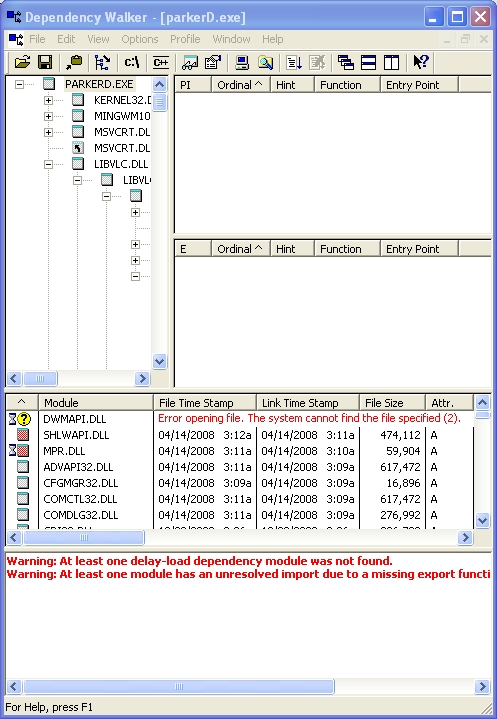The height and width of the screenshot is (719, 497).
Task: Sort module list by Link Time Stamp
Action: (308, 403)
